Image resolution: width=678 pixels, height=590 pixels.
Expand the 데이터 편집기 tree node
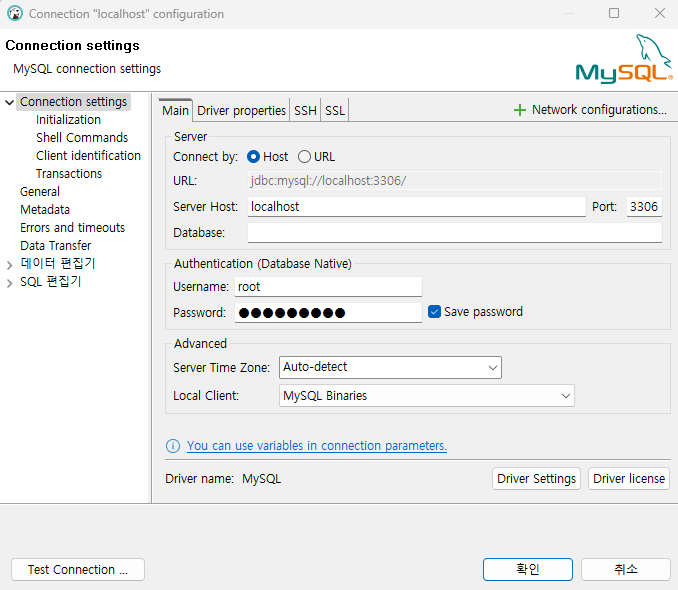tap(10, 265)
